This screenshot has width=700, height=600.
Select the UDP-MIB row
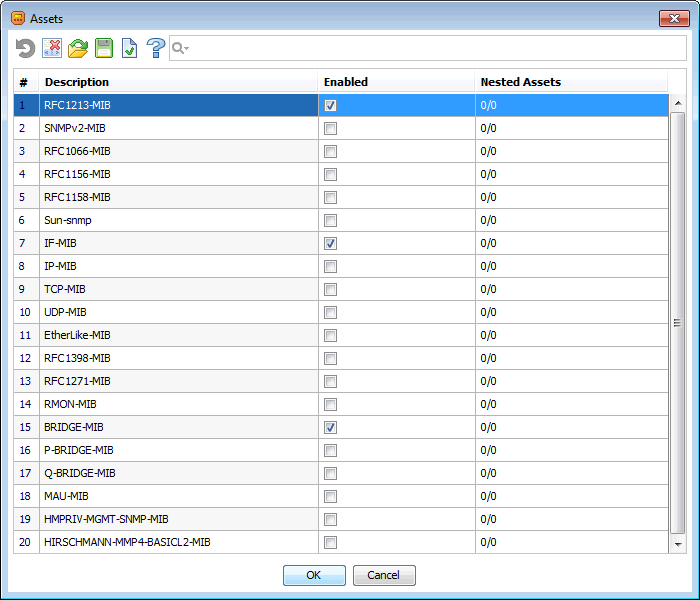pyautogui.click(x=341, y=312)
